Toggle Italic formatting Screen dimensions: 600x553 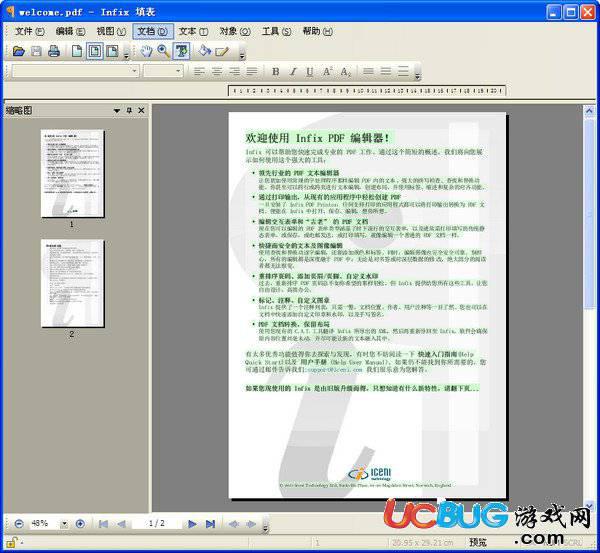293,71
